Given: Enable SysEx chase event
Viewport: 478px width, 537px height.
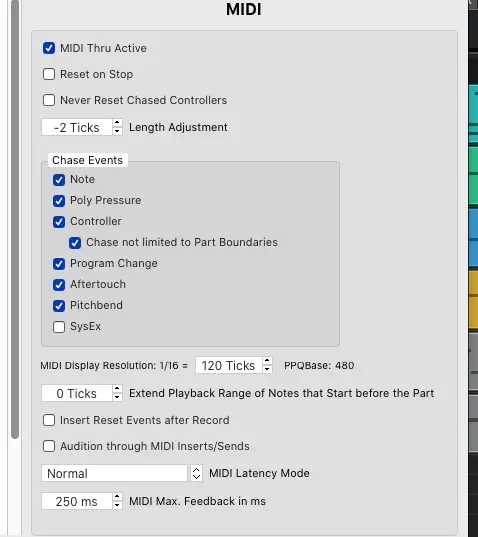Looking at the screenshot, I should click(59, 327).
